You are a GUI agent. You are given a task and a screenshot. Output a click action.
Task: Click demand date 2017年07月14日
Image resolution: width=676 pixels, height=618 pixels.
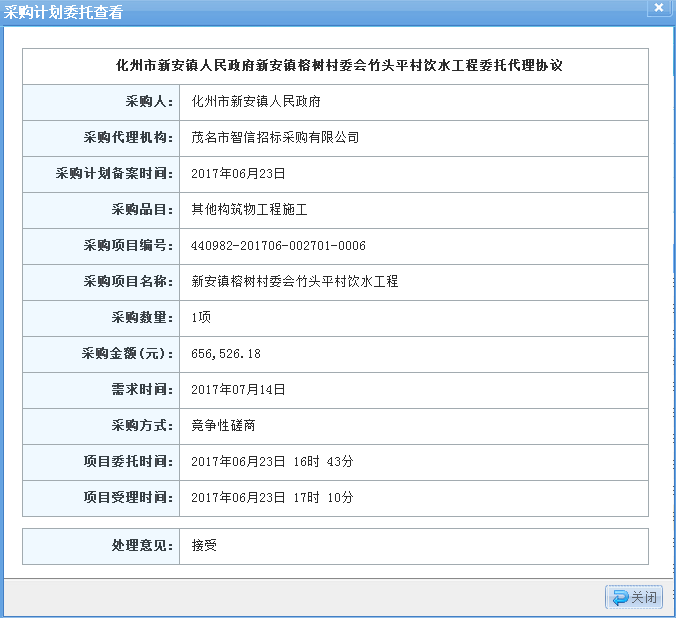[x=238, y=390]
